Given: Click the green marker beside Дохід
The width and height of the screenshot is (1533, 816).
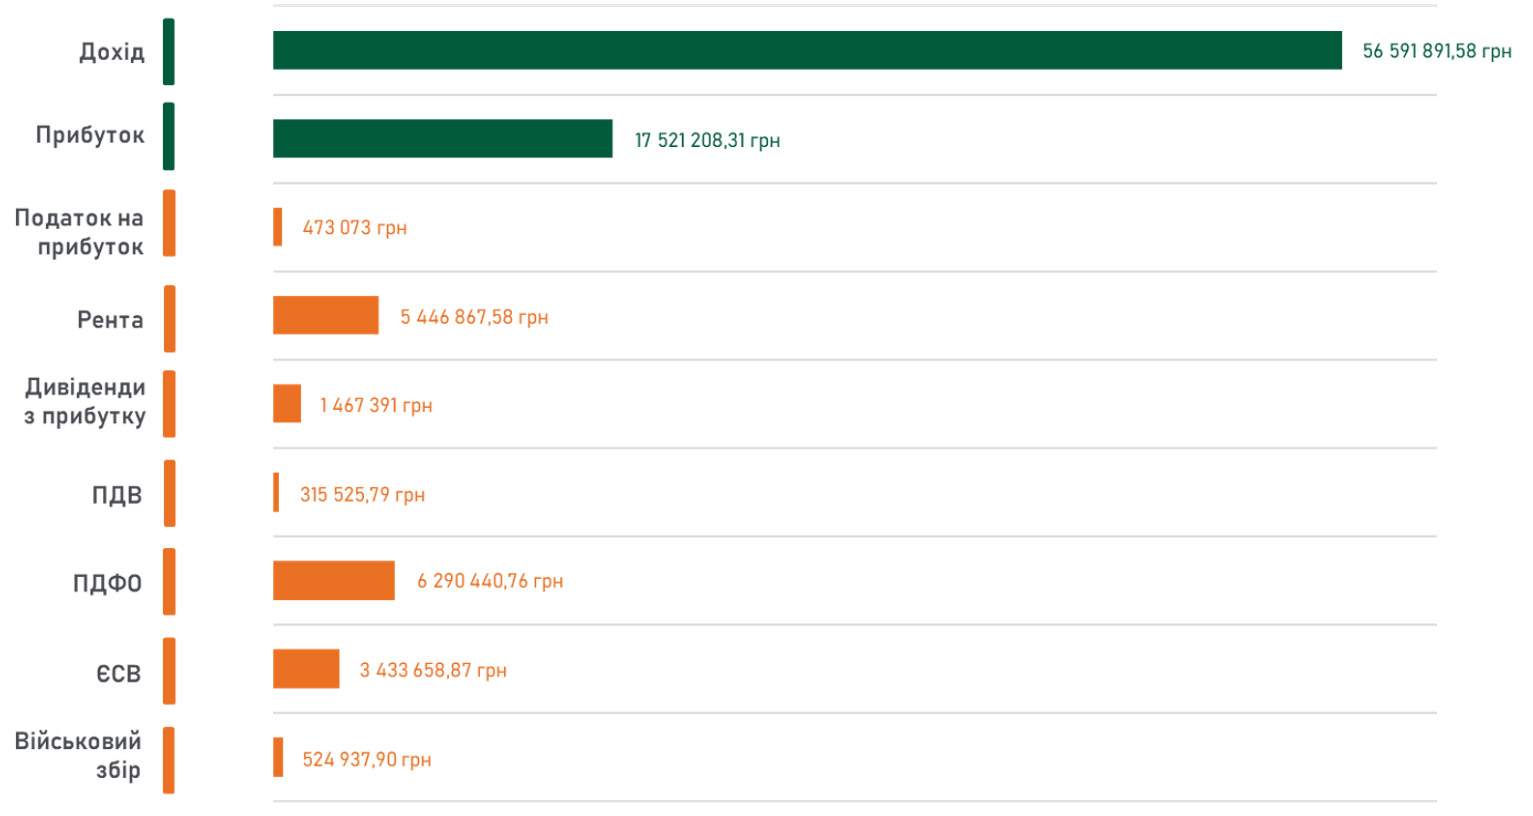Looking at the screenshot, I should (x=169, y=52).
